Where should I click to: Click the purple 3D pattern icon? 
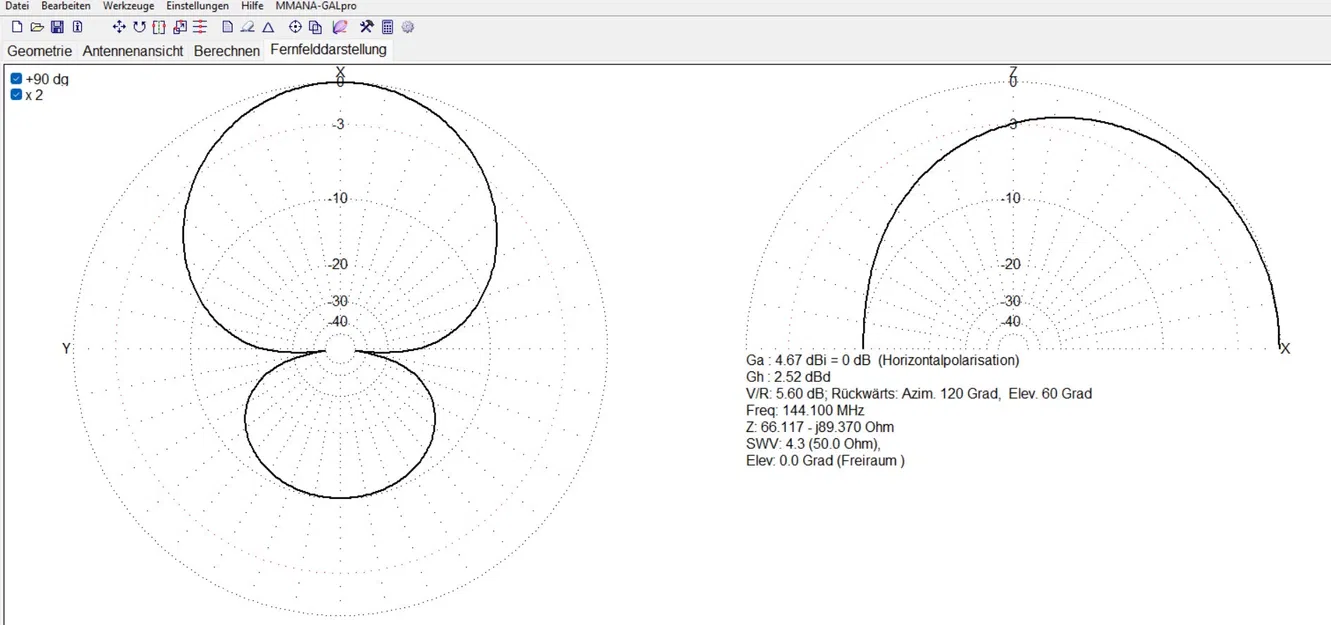(340, 27)
